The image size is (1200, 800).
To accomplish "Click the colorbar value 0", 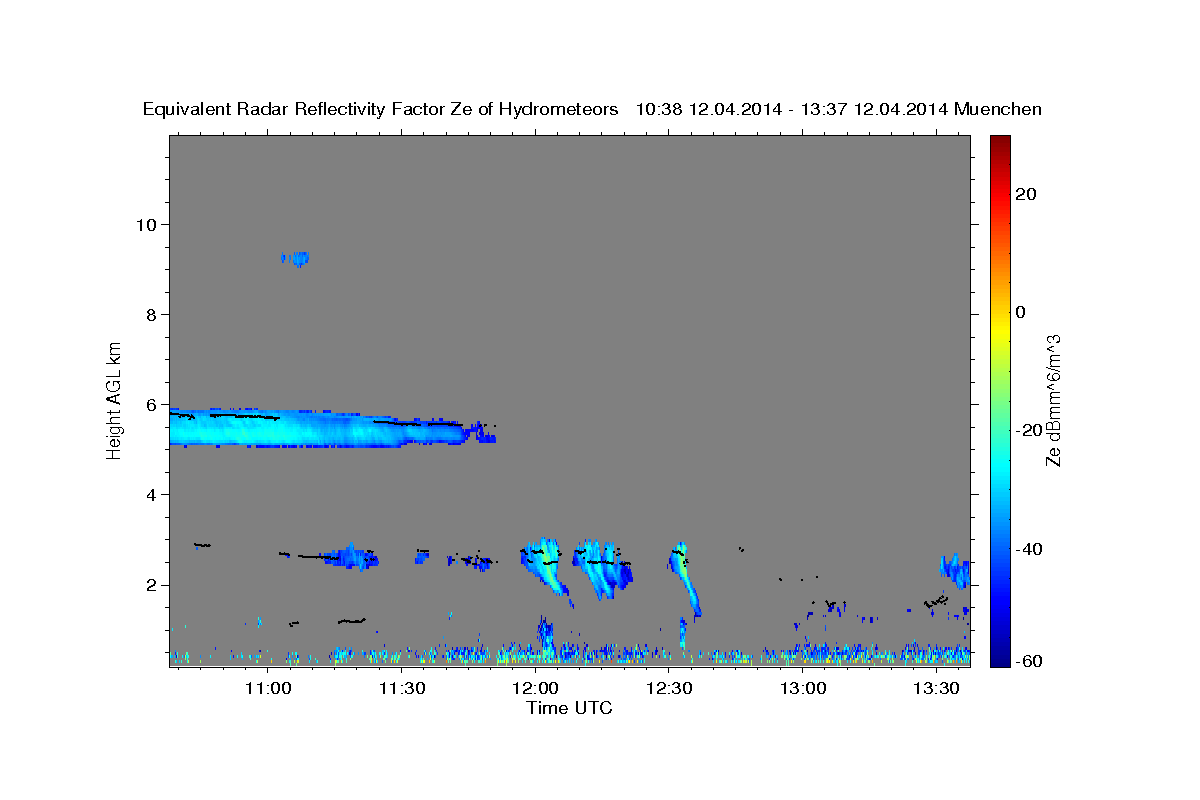I will click(x=1022, y=312).
